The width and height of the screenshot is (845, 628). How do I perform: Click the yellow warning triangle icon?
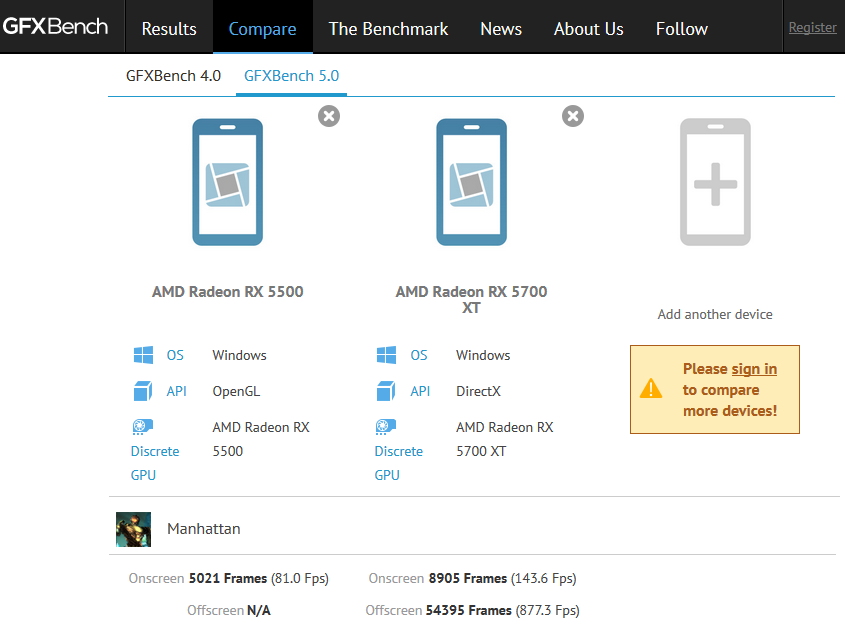point(651,388)
